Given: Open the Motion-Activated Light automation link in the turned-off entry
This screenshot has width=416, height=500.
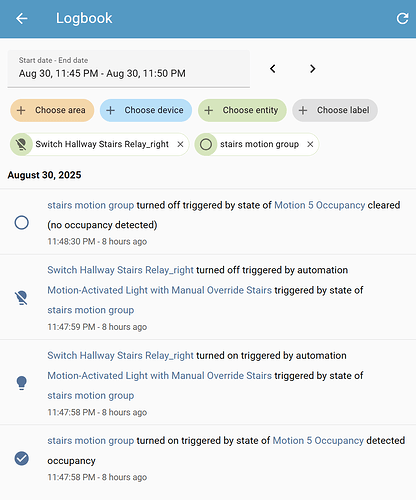Looking at the screenshot, I should [x=160, y=290].
